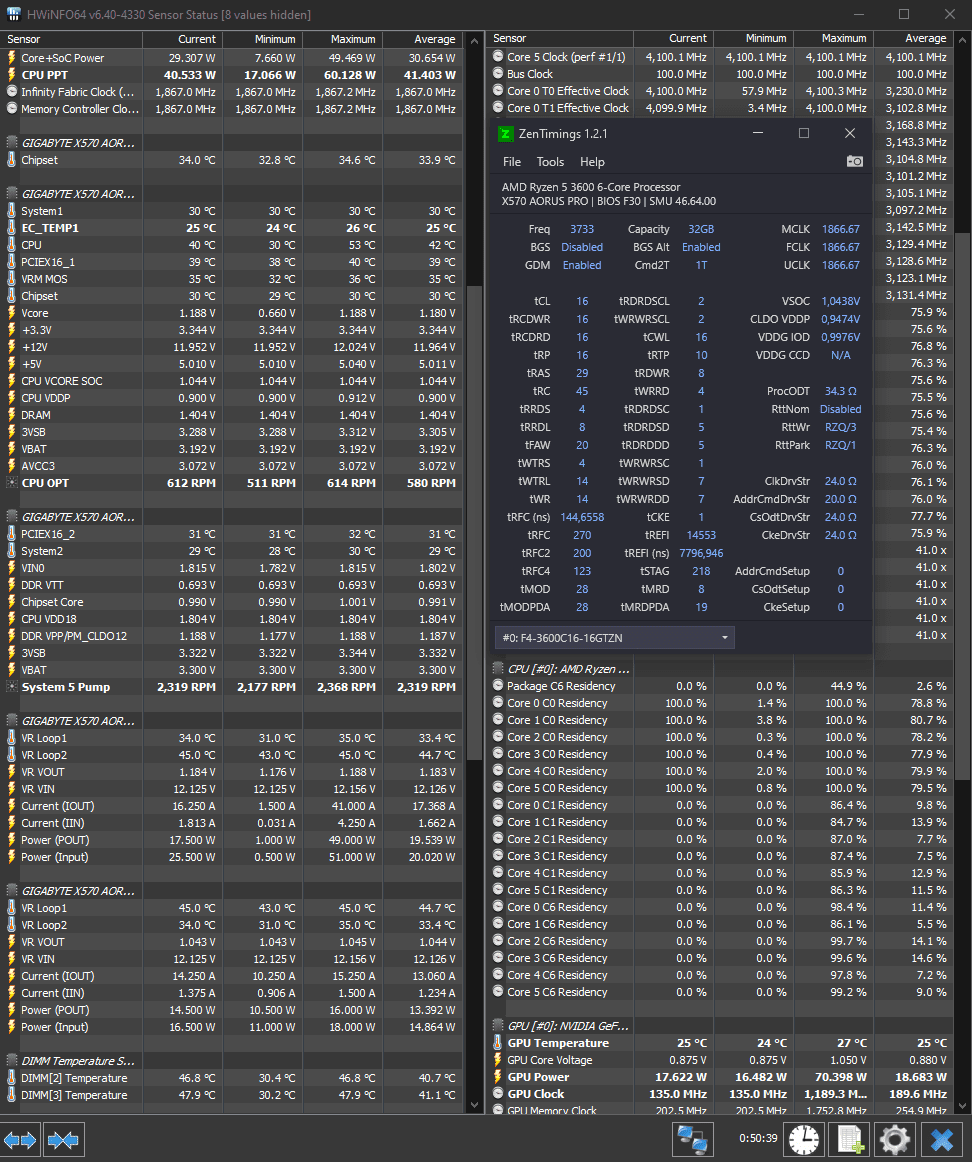This screenshot has height=1162, width=972.
Task: Click left panel scrollbar up arrow
Action: coord(474,41)
